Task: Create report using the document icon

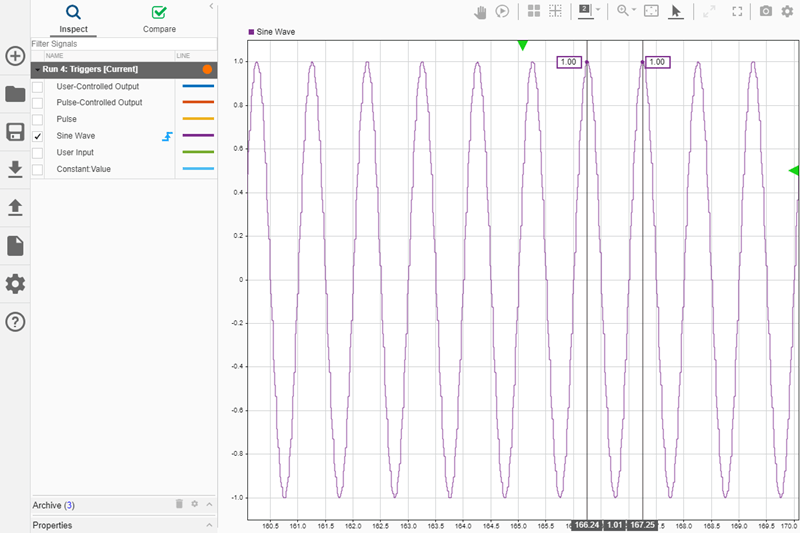Action: tap(15, 246)
